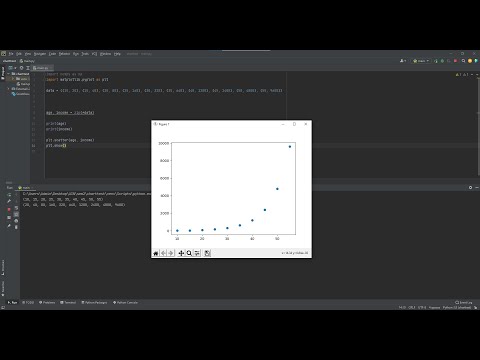The height and width of the screenshot is (360, 480).
Task: Click the trash icon in Run panel
Action: (16, 227)
